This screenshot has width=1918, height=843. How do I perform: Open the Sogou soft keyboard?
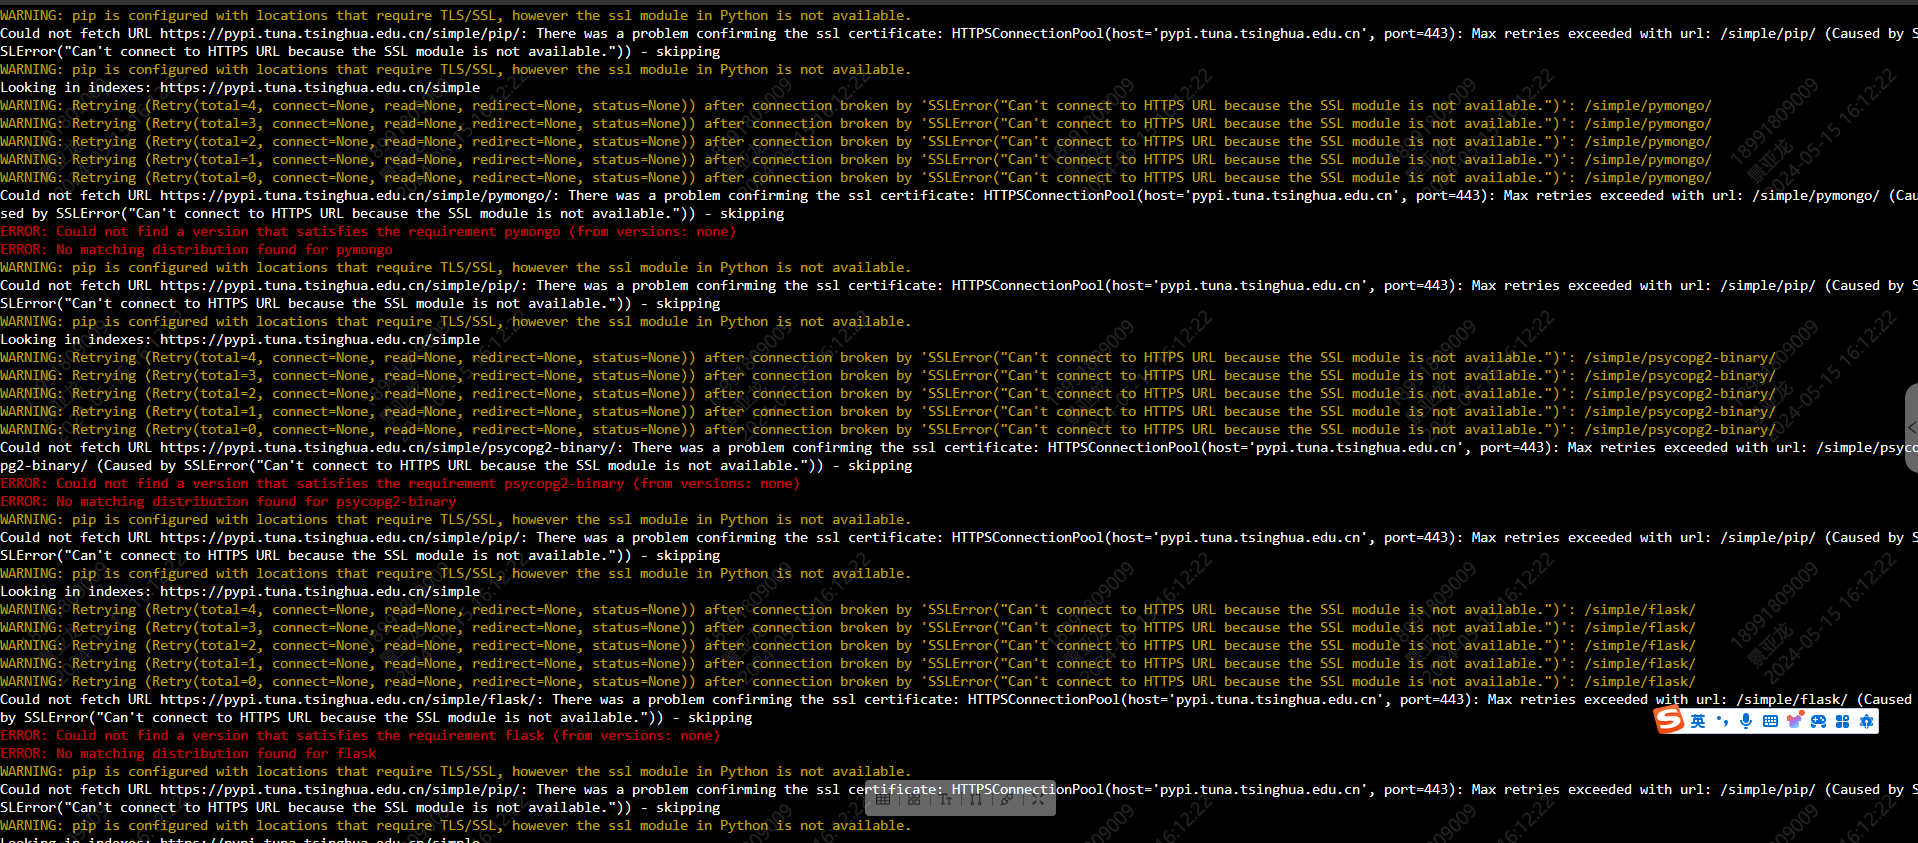click(x=1770, y=721)
